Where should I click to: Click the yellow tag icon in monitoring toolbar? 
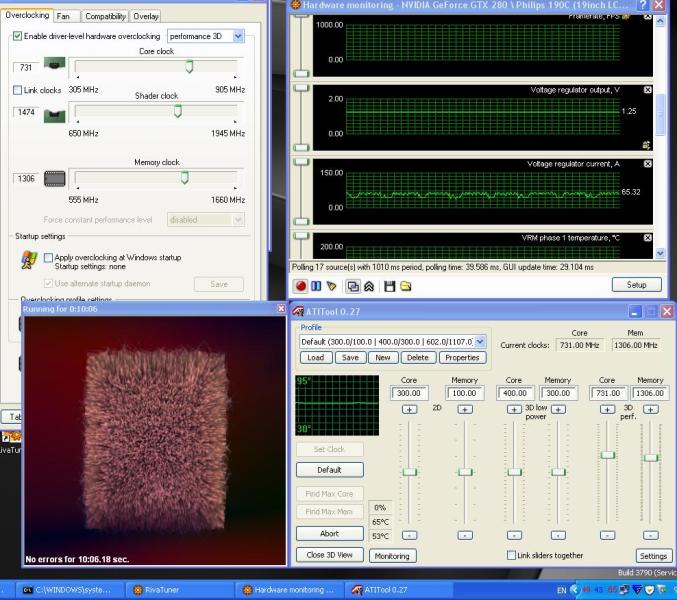coord(331,286)
